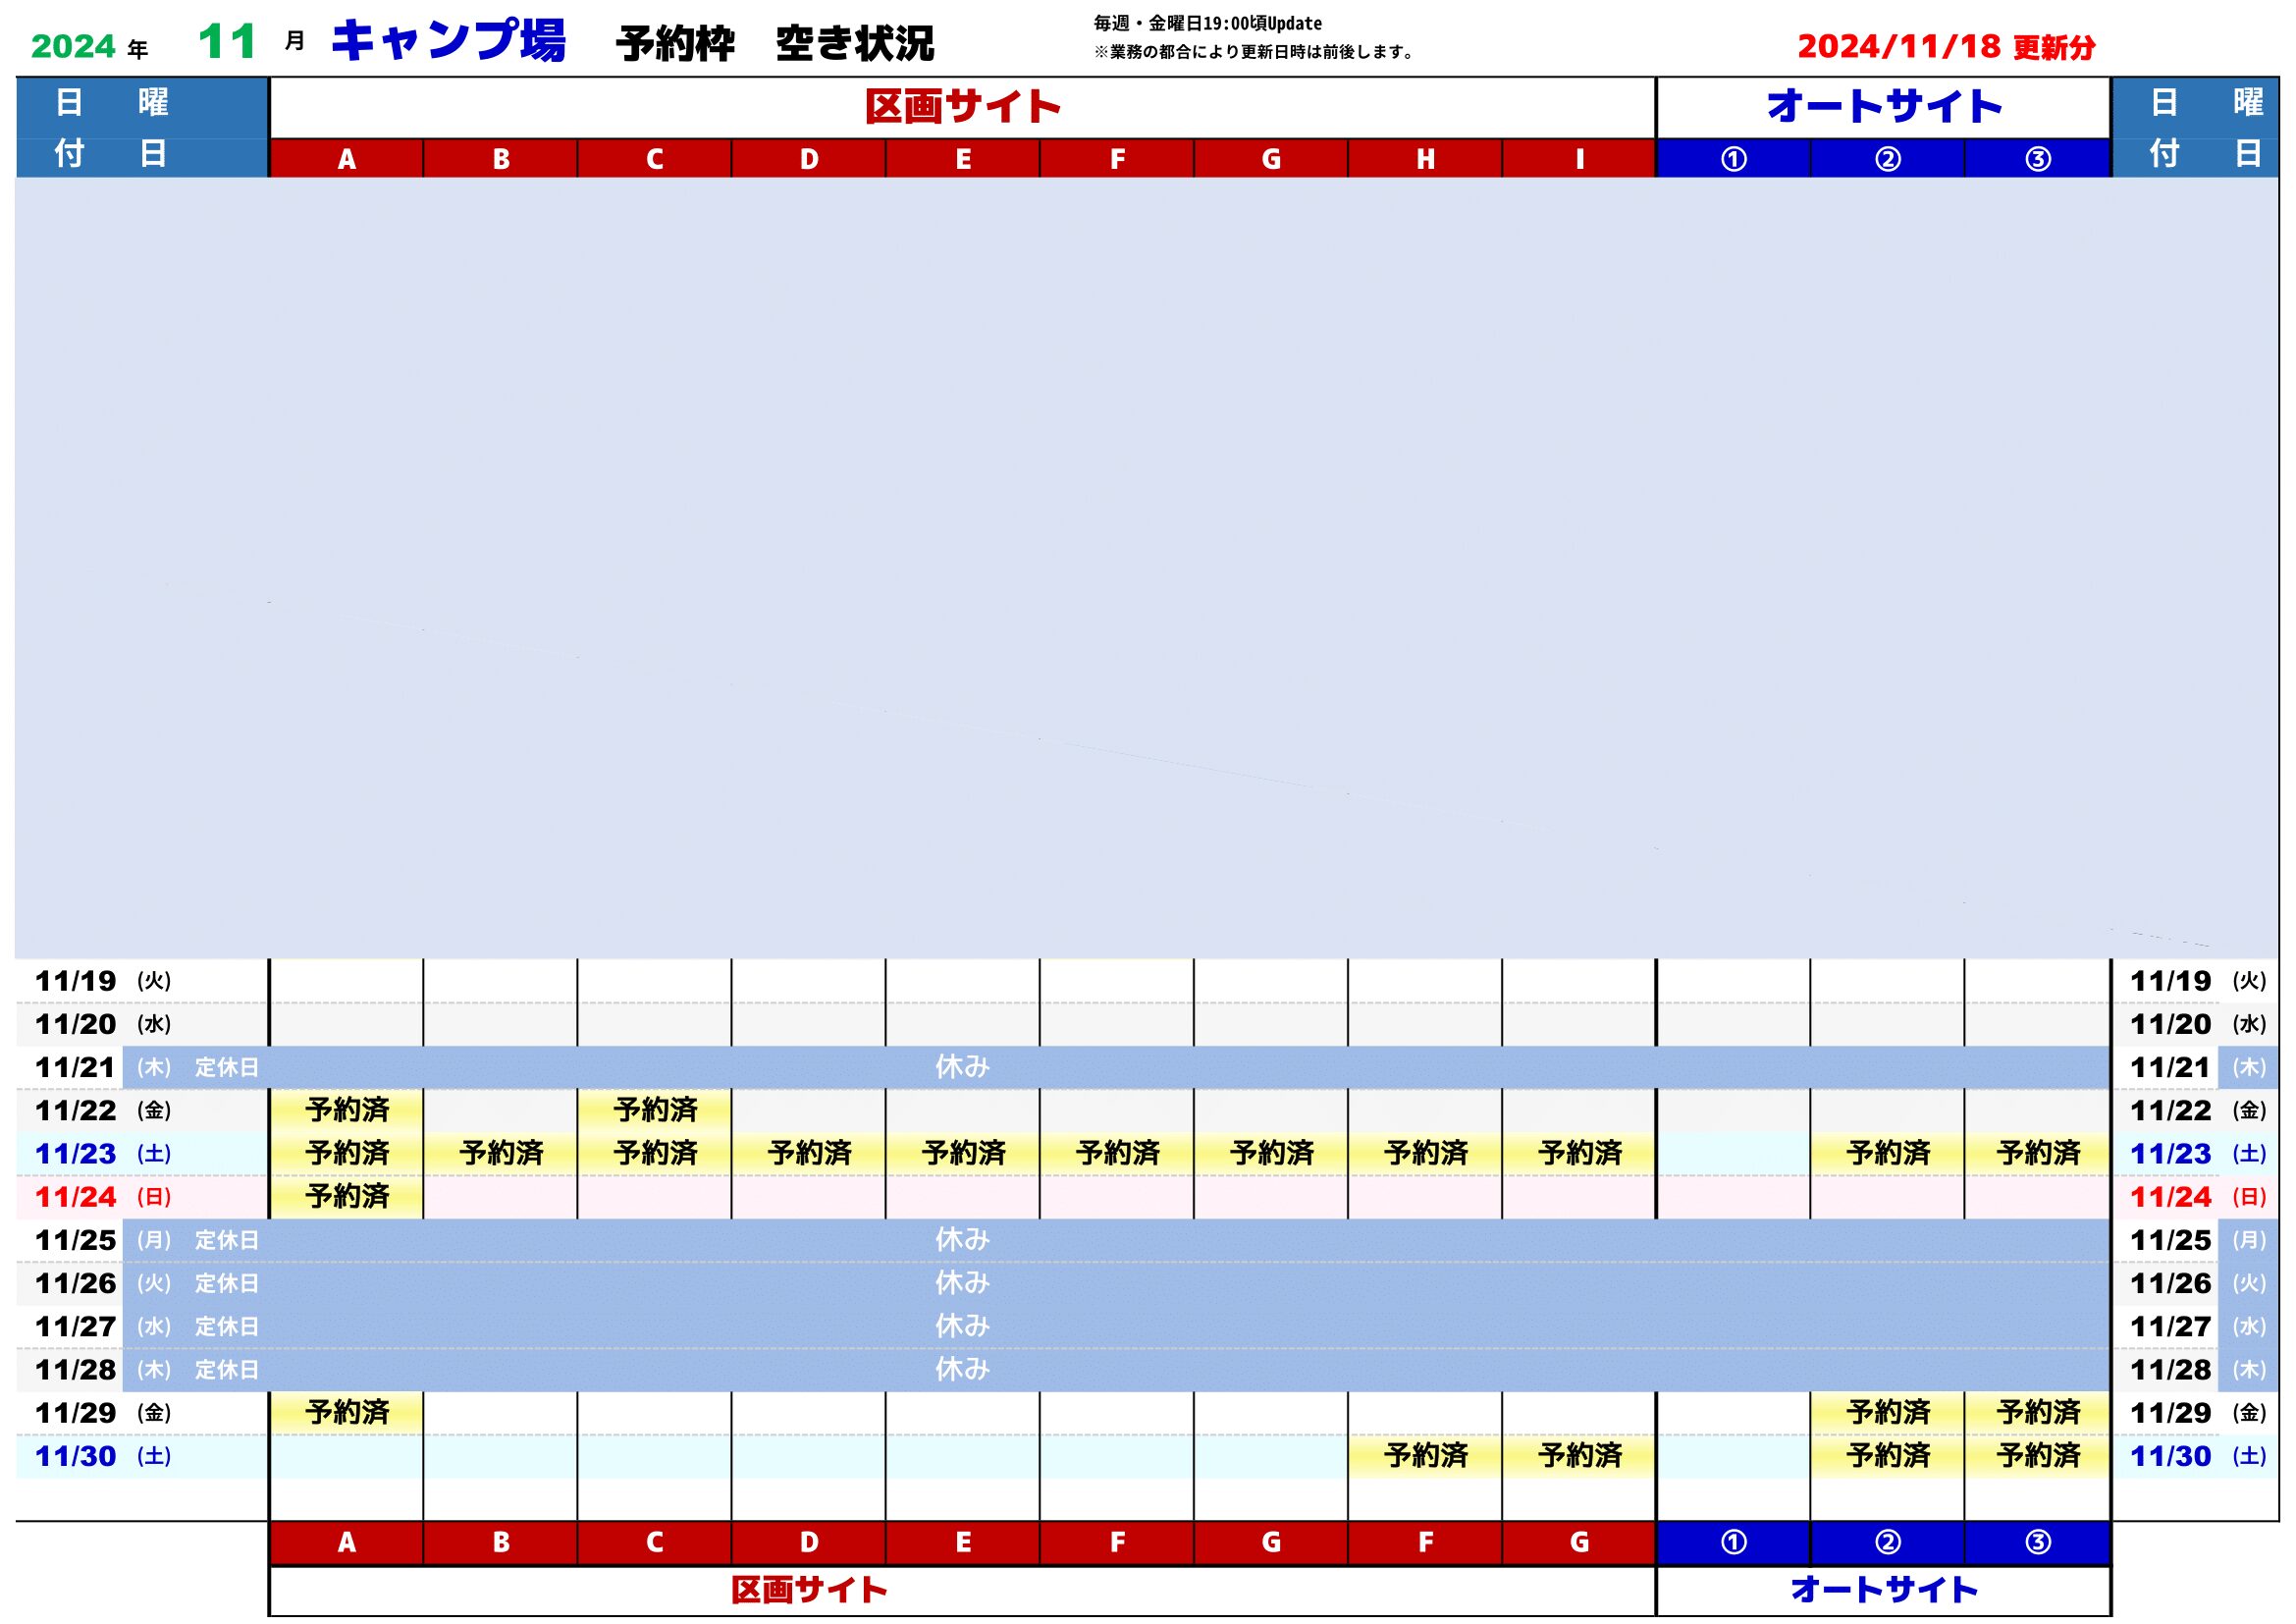Click the right red 11/24 (日) date
Viewport: 2296px width, 1624px height.
point(2198,1197)
